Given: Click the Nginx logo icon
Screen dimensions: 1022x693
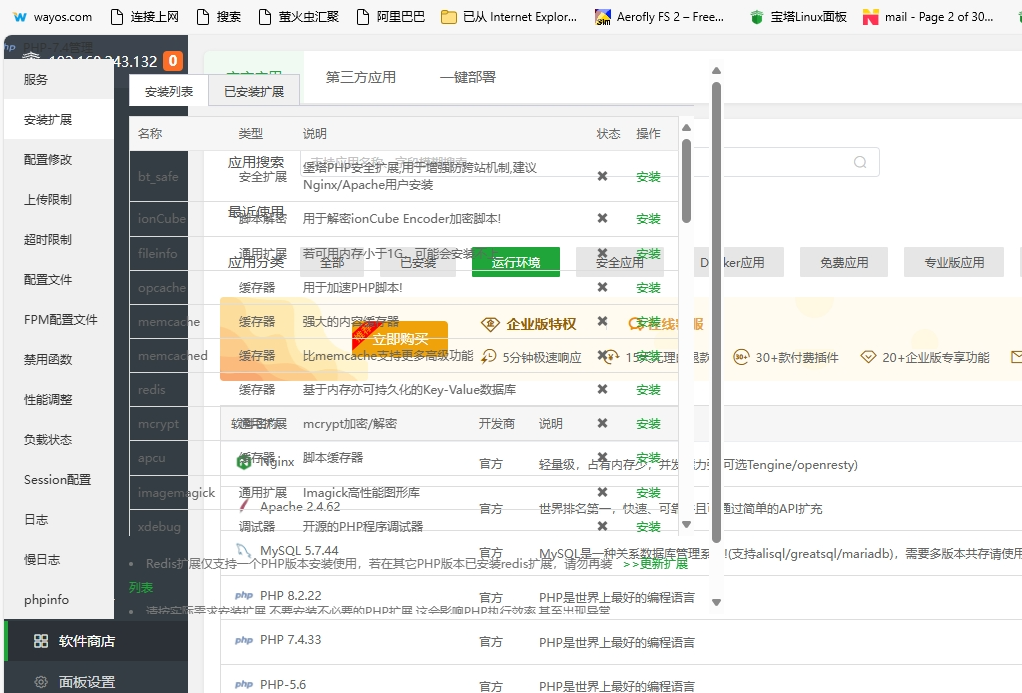Looking at the screenshot, I should click(244, 462).
